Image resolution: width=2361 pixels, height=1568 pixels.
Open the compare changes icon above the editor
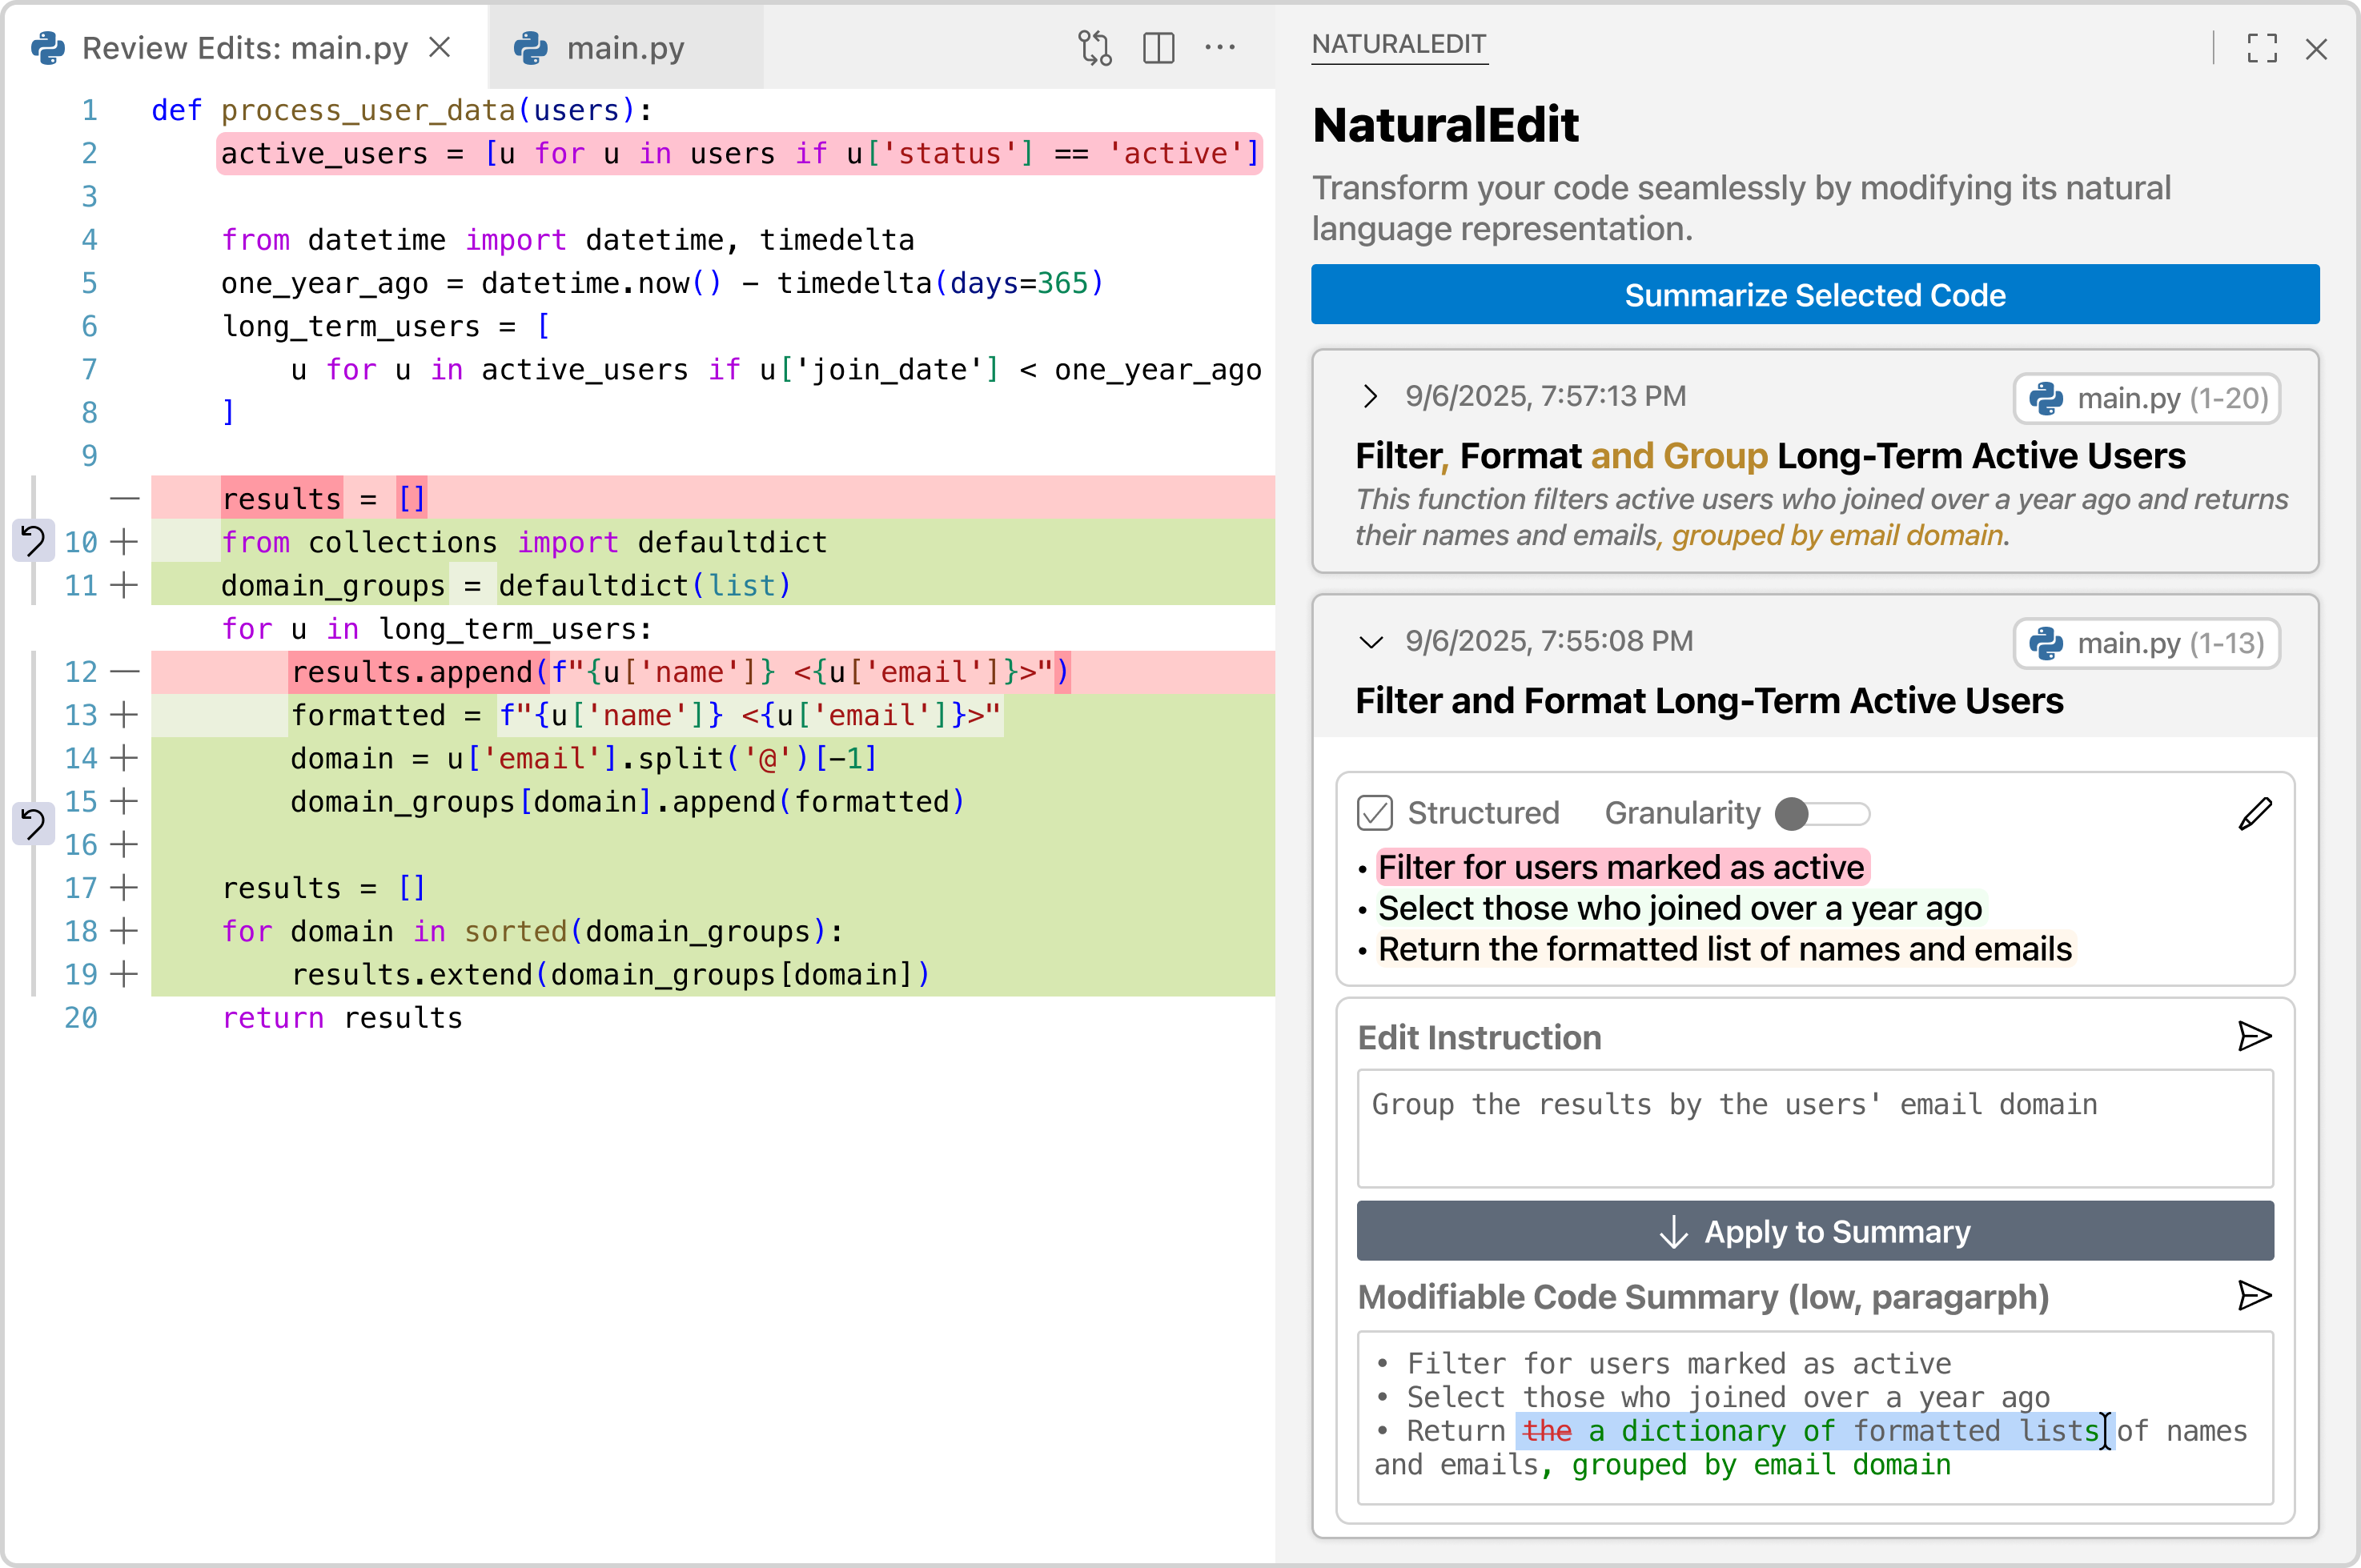point(1095,47)
